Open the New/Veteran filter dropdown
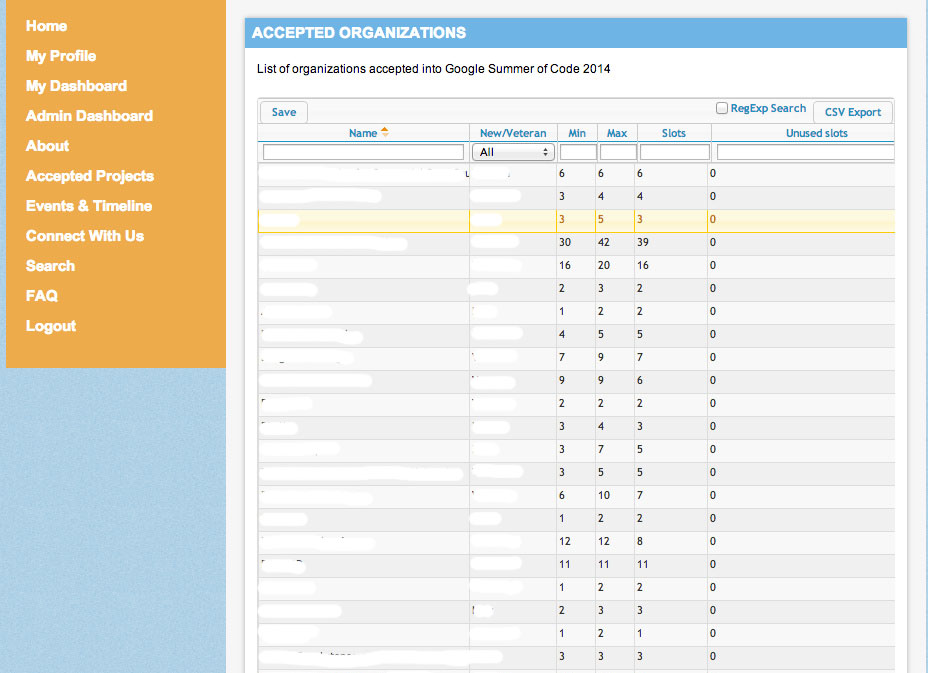 click(x=513, y=152)
